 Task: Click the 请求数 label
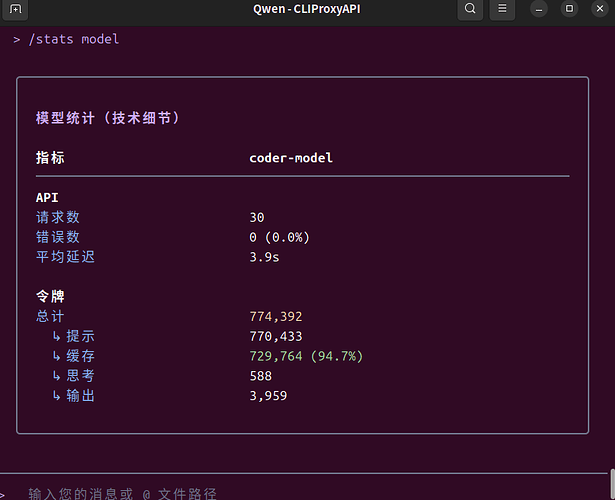click(58, 217)
